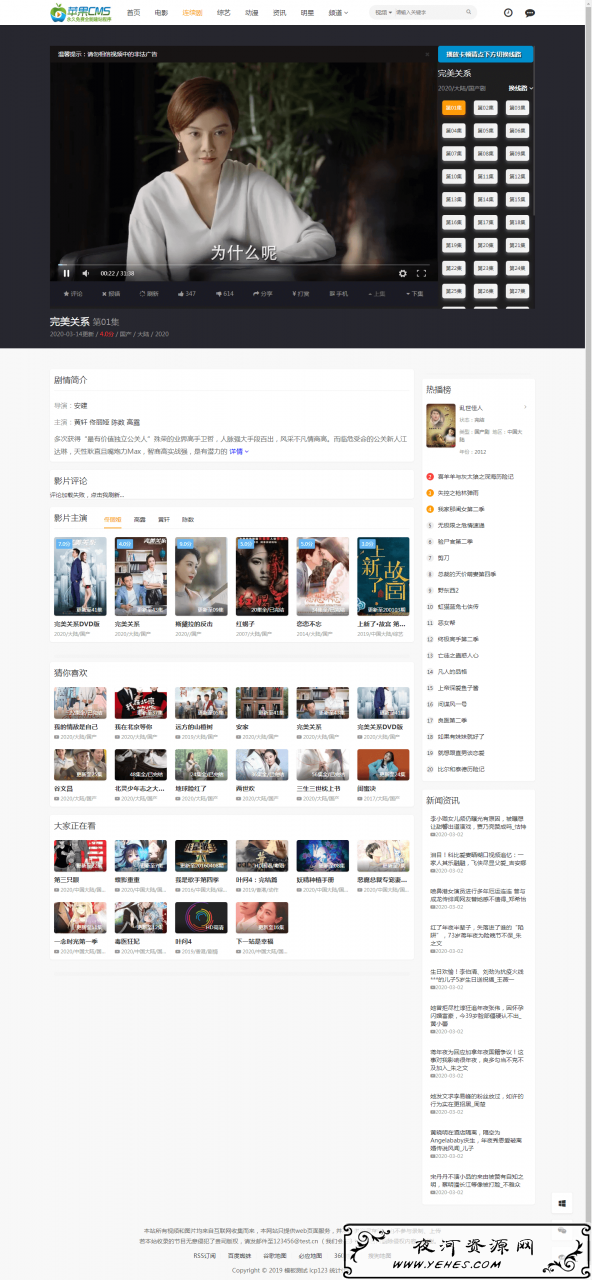Screen dimensions: 592x1280
Task: Open the 首页 nav menu item
Action: (x=133, y=13)
